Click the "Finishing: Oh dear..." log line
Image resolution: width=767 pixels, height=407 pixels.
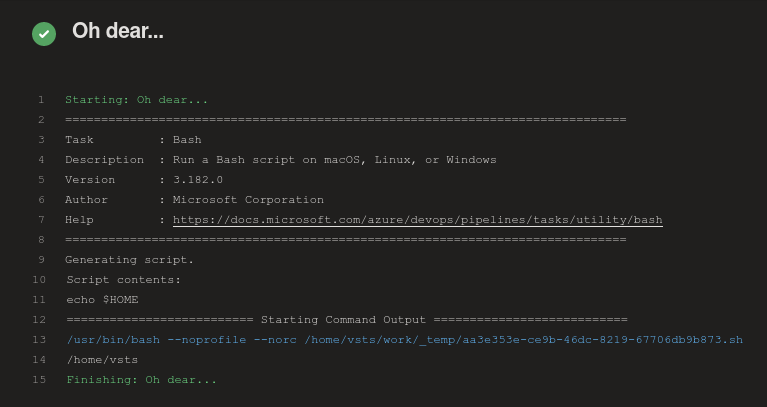click(x=141, y=380)
